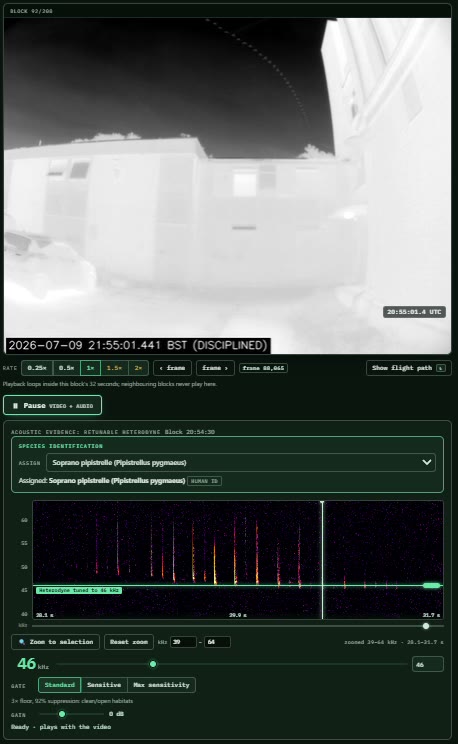
Task: Click the zoomed 39–64 kHz range readout
Action: [x=394, y=642]
